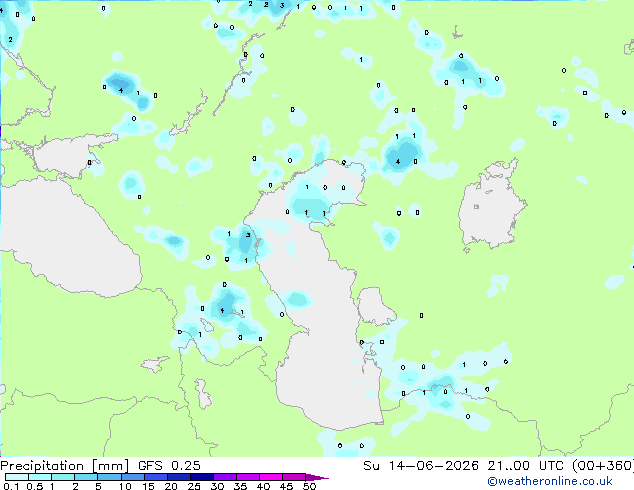Open the weatheronline.co.uk copyright link
Viewport: 634px width, 490px height.
550,481
